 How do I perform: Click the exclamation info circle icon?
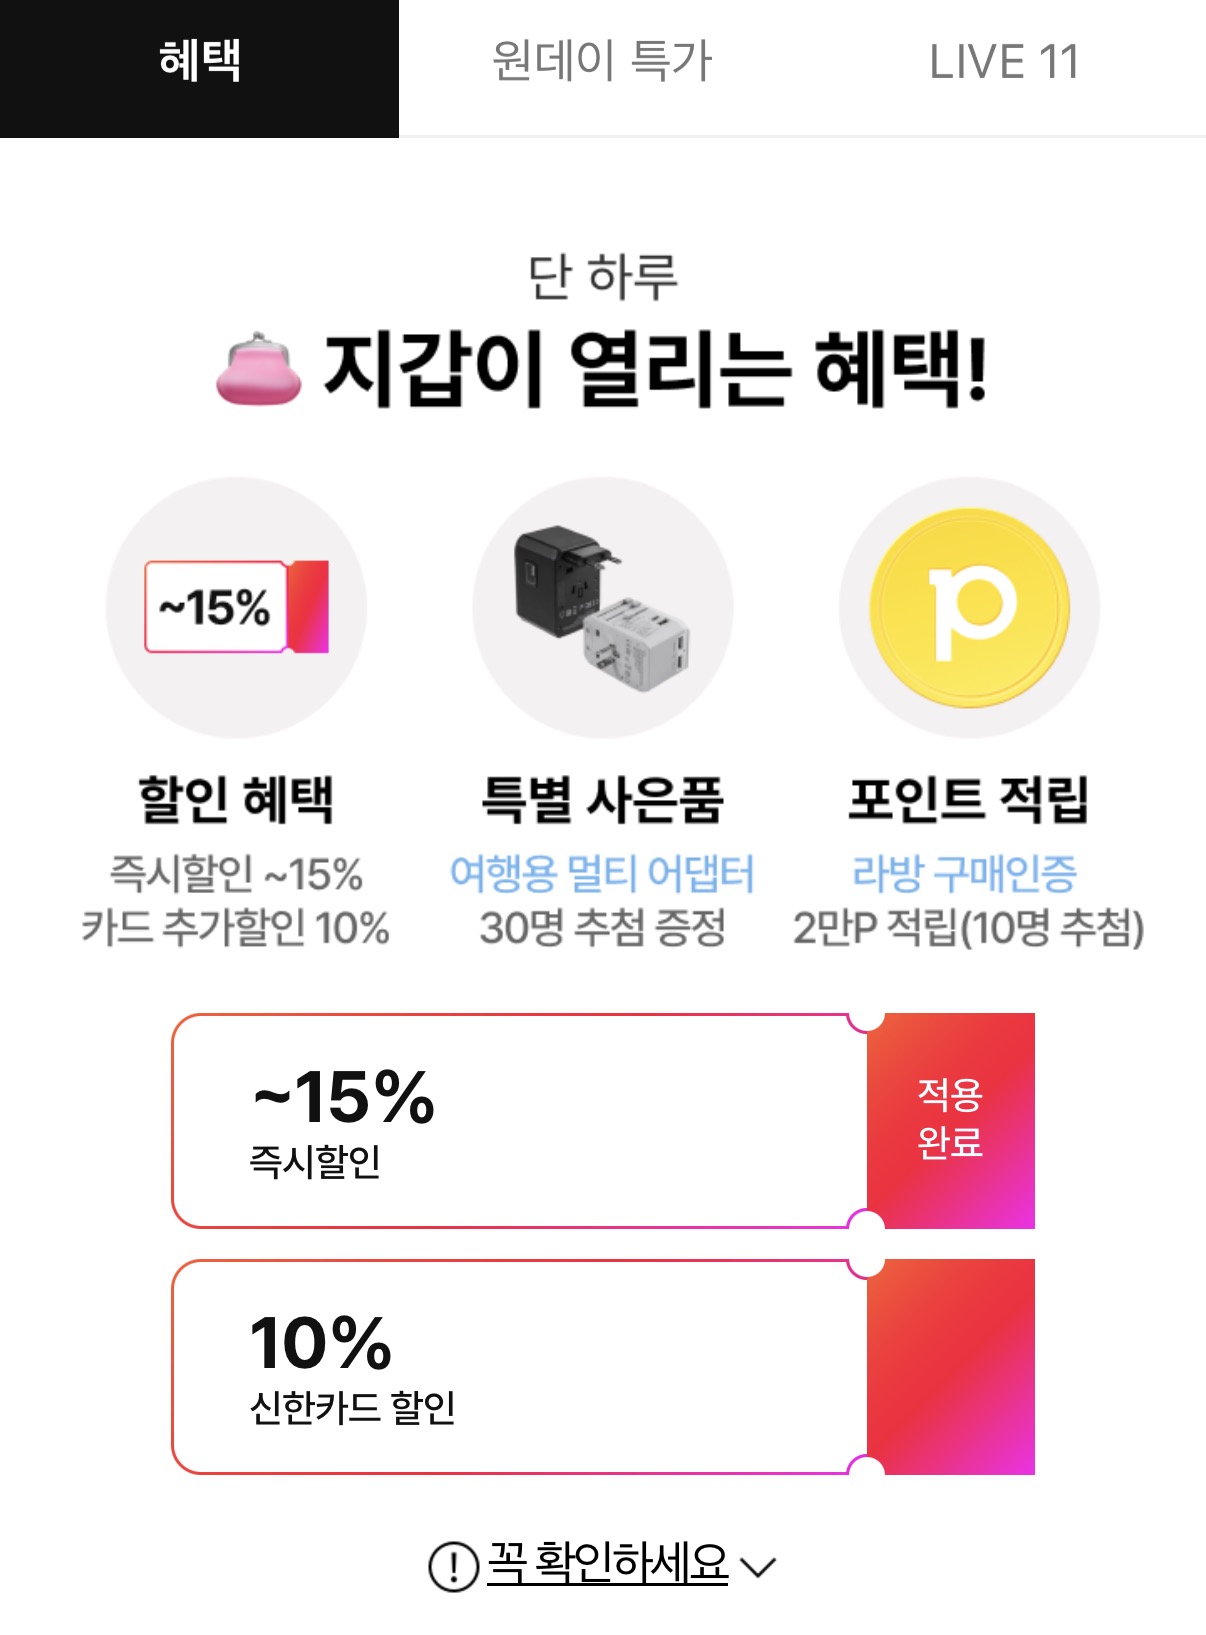click(x=453, y=1565)
